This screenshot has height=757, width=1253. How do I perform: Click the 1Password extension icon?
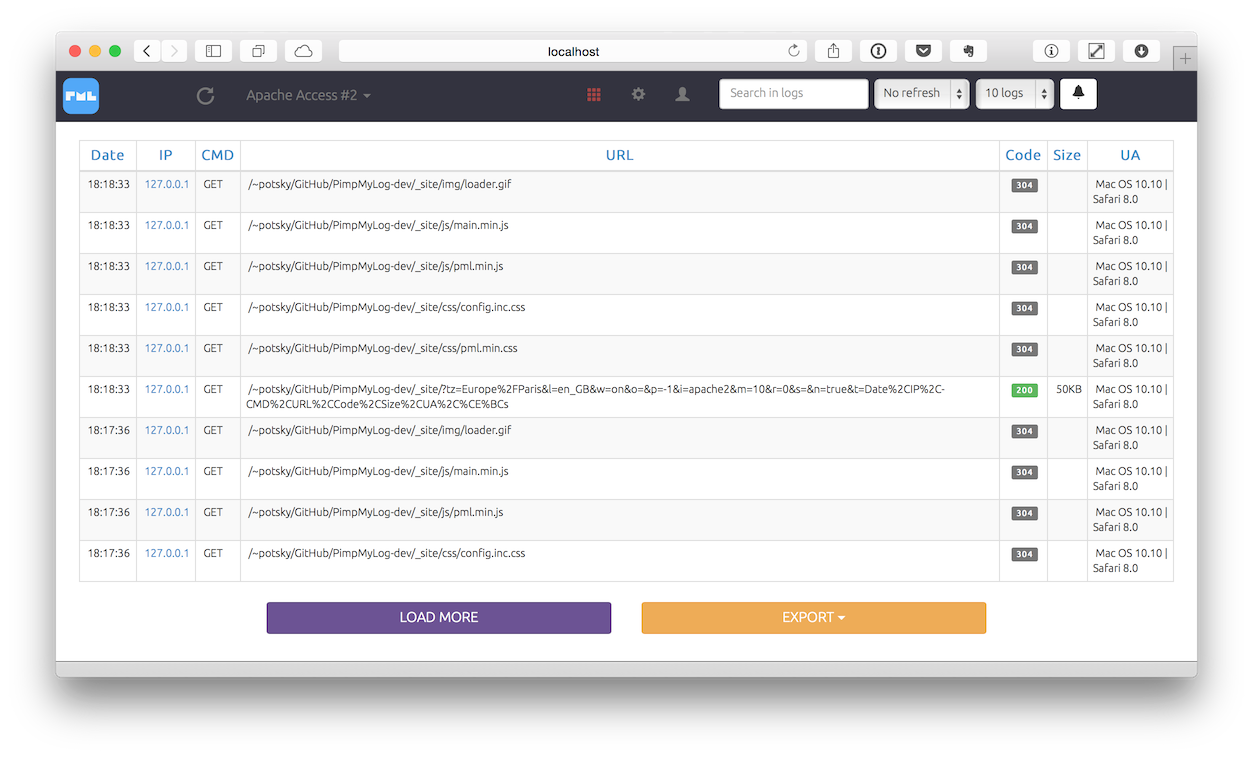[x=878, y=51]
